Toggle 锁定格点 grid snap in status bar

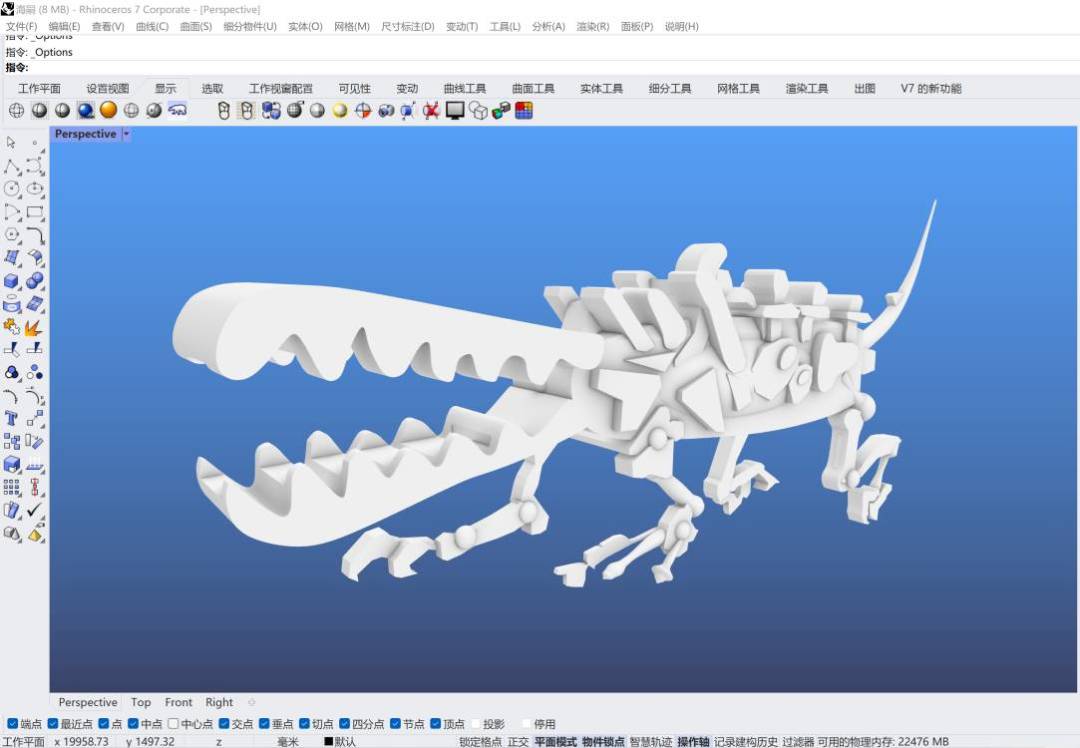click(480, 742)
